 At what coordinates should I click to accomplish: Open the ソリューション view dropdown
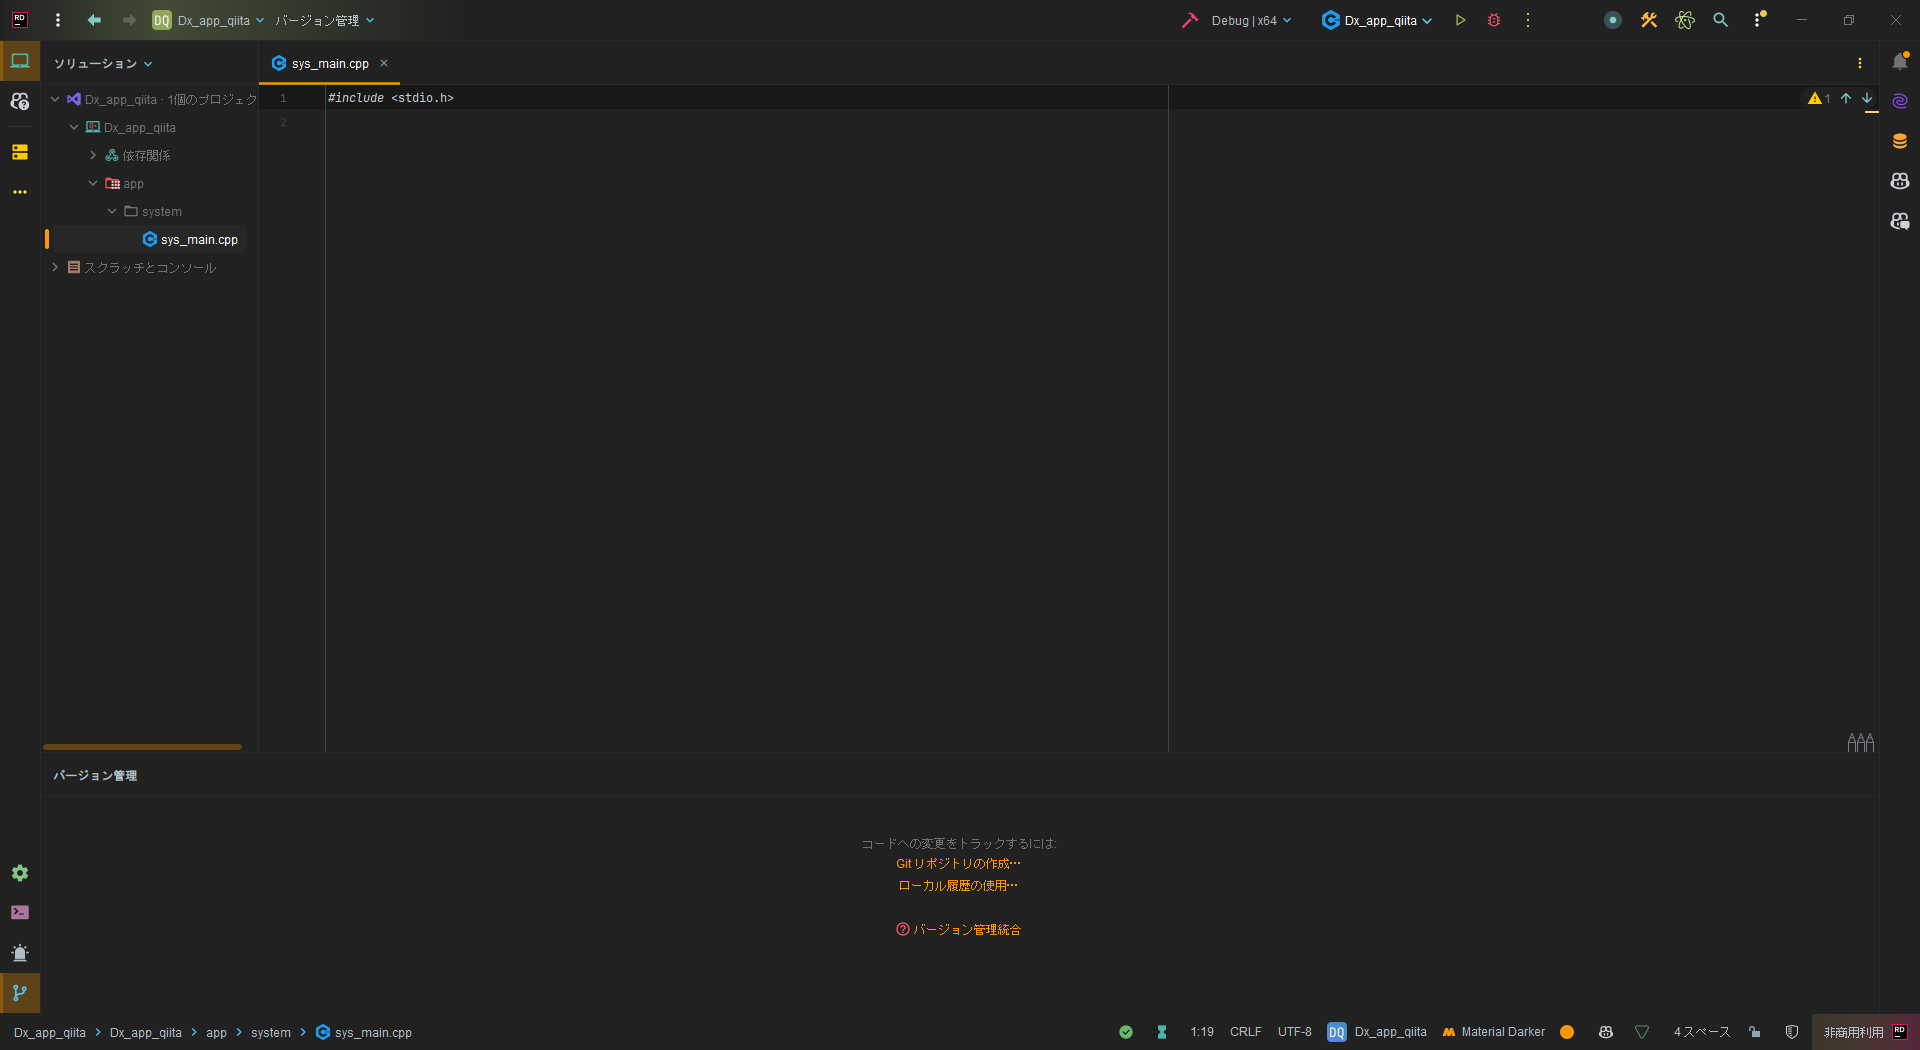[101, 62]
